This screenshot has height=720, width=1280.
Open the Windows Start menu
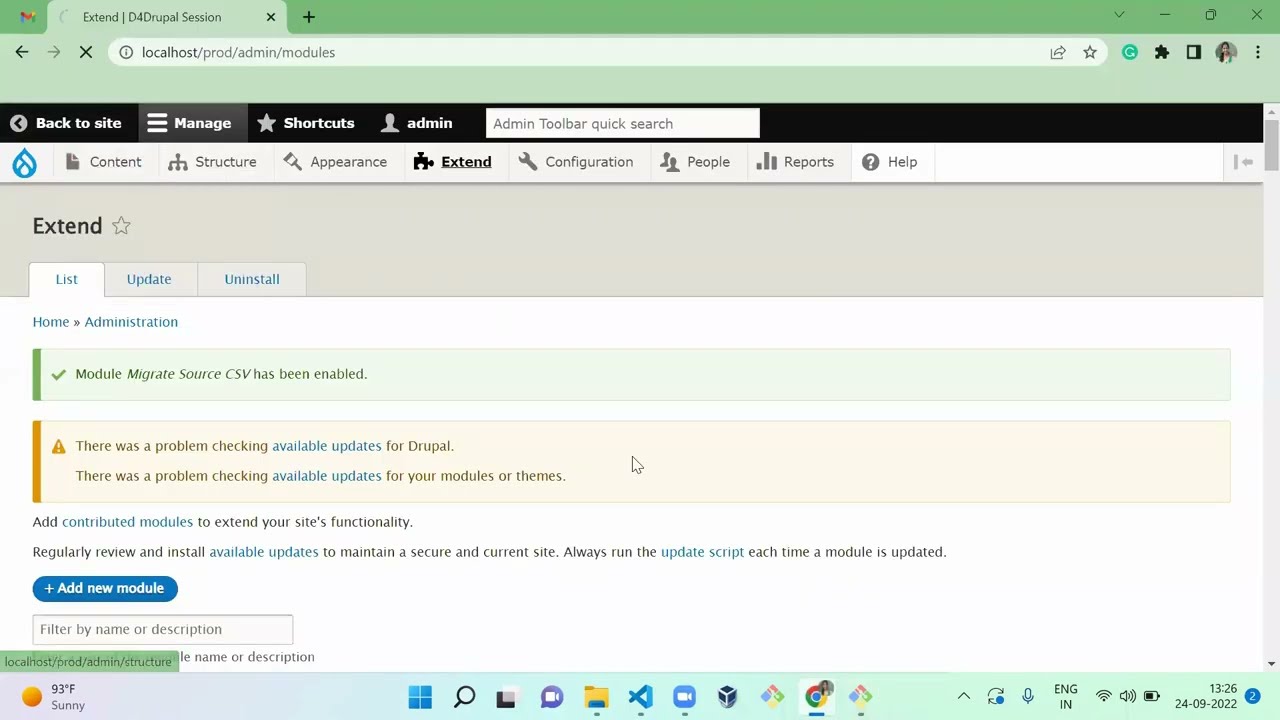(x=420, y=697)
